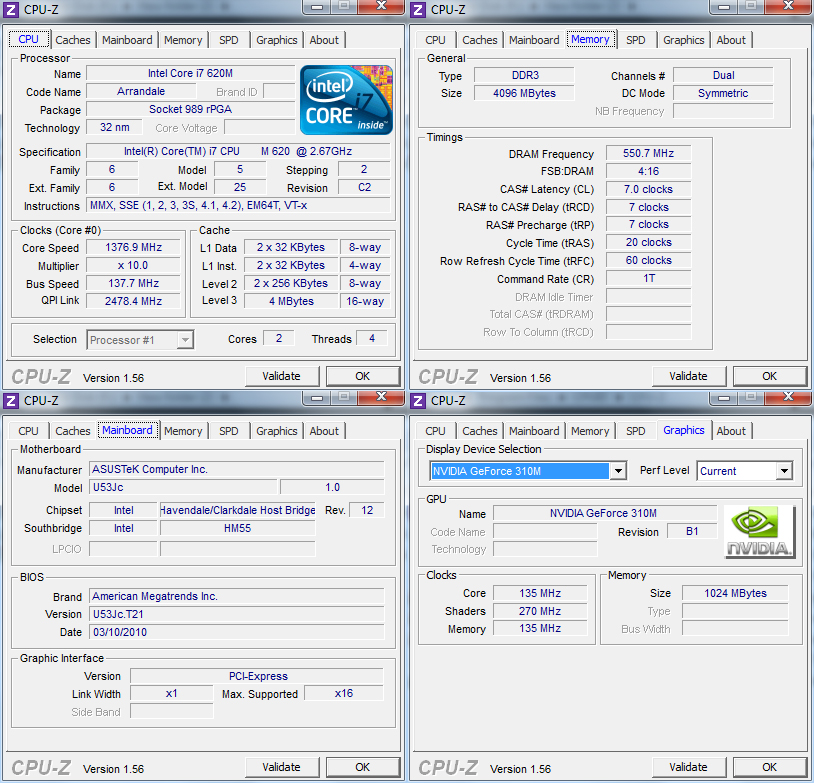
Task: Click the GPU memory size 1024 MBytes
Action: point(735,593)
